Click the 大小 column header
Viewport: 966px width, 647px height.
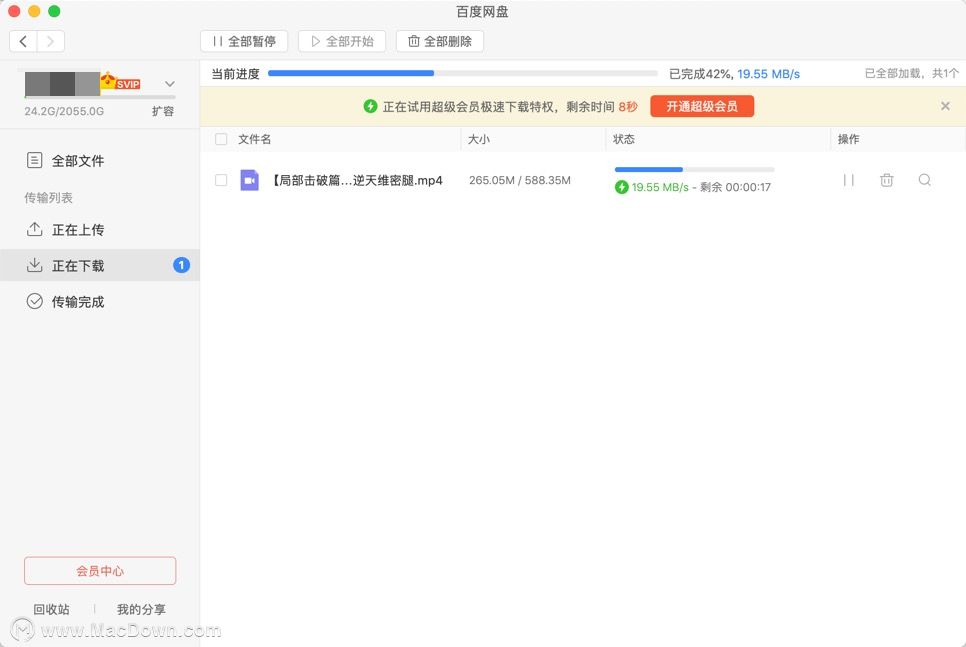click(479, 139)
